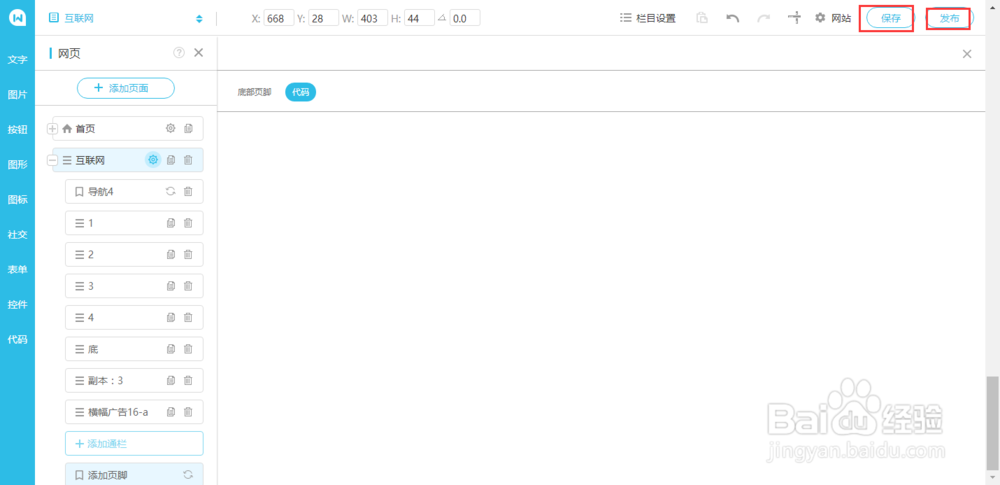The width and height of the screenshot is (1000, 485).
Task: Open the 图片 (Image) sidebar tool
Action: pyautogui.click(x=17, y=94)
